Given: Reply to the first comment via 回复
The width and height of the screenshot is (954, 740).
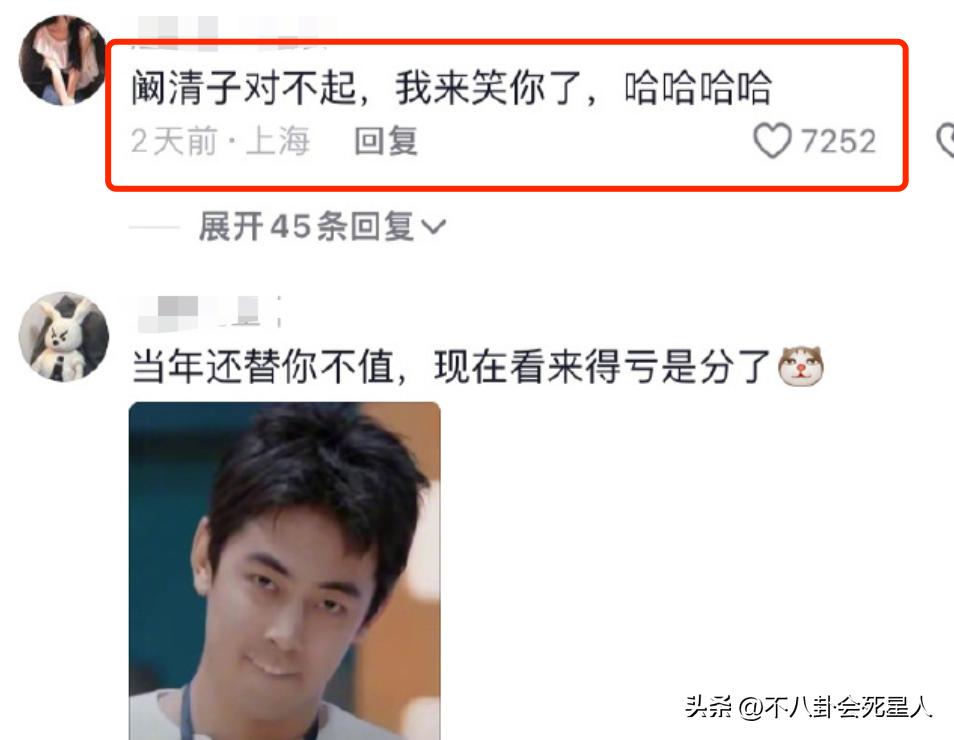Looking at the screenshot, I should [x=386, y=141].
